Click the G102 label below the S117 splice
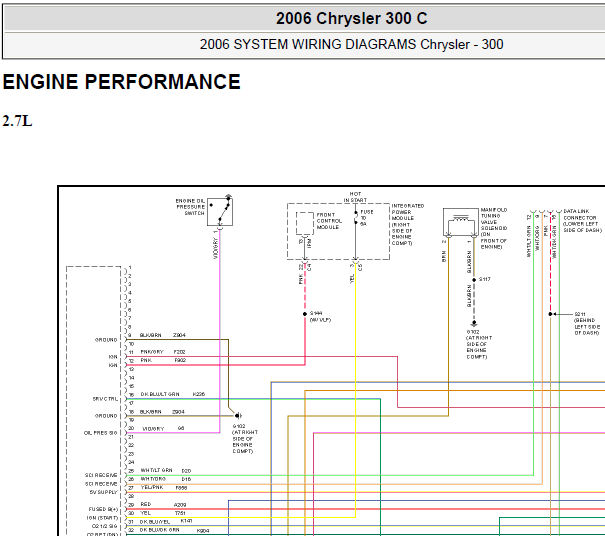 [479, 345]
